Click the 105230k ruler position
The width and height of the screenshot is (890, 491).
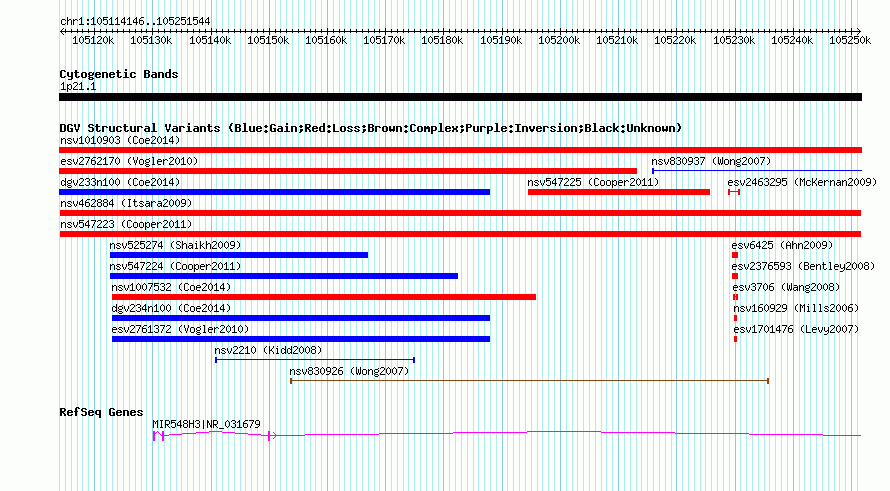click(734, 40)
